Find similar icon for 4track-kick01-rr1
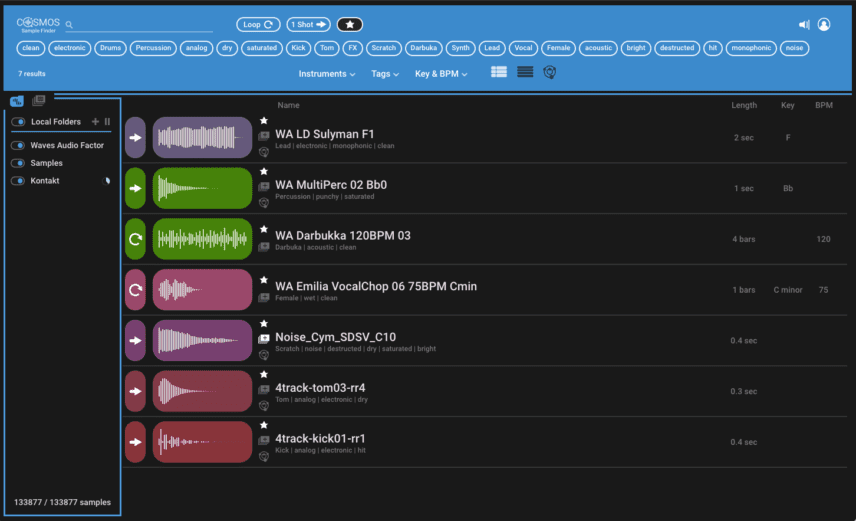 click(264, 456)
